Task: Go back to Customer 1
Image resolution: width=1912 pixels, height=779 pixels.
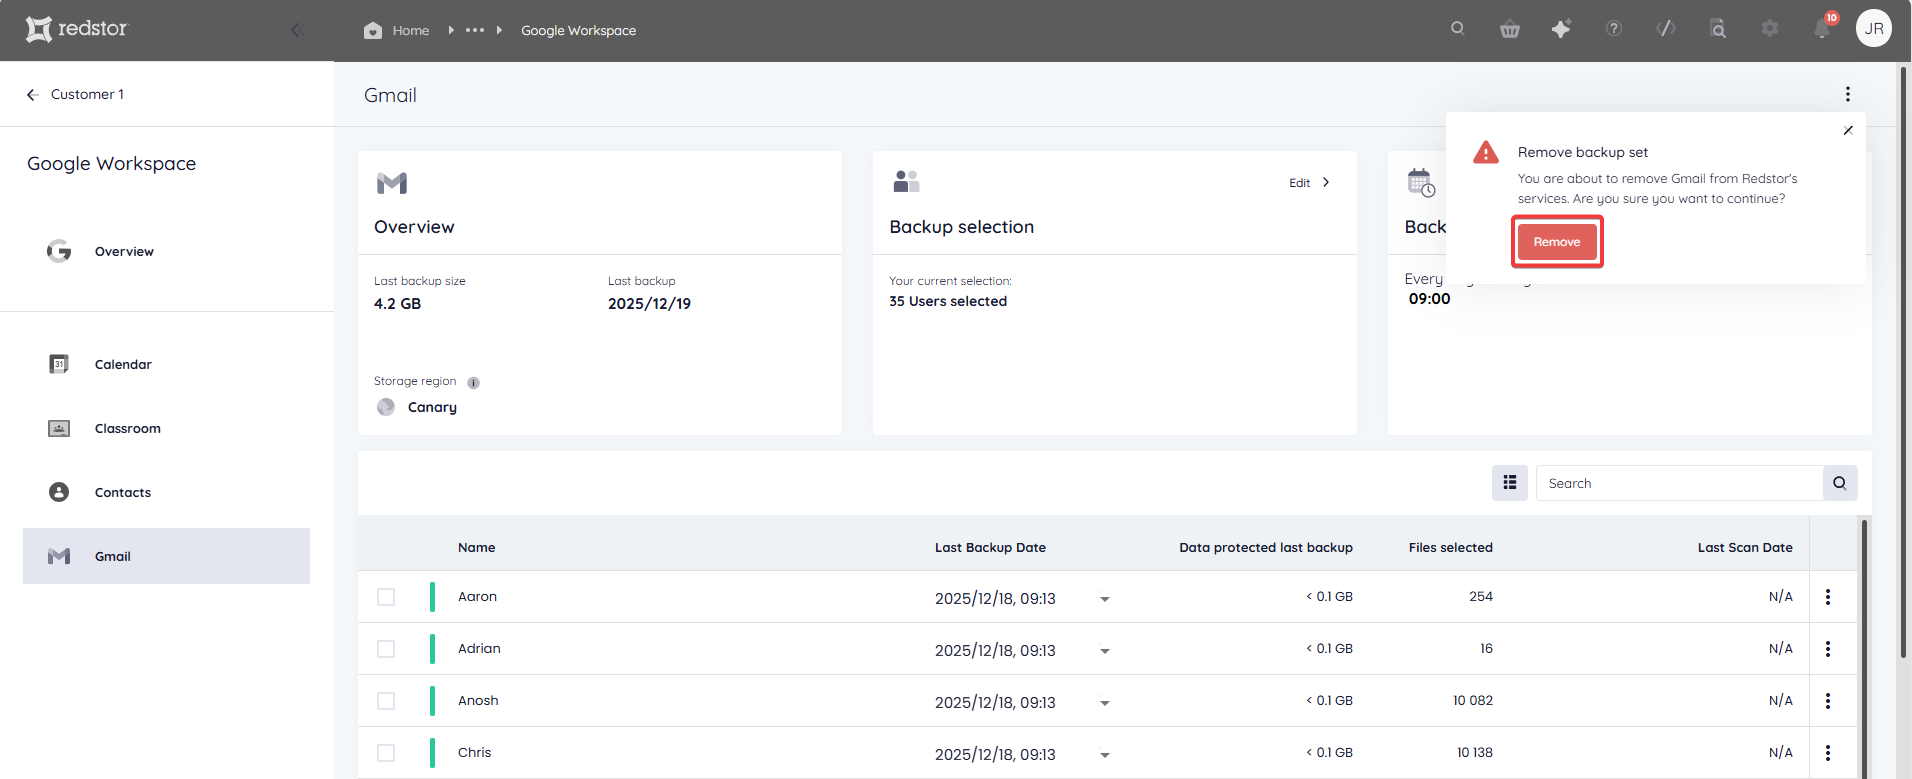Action: (76, 94)
